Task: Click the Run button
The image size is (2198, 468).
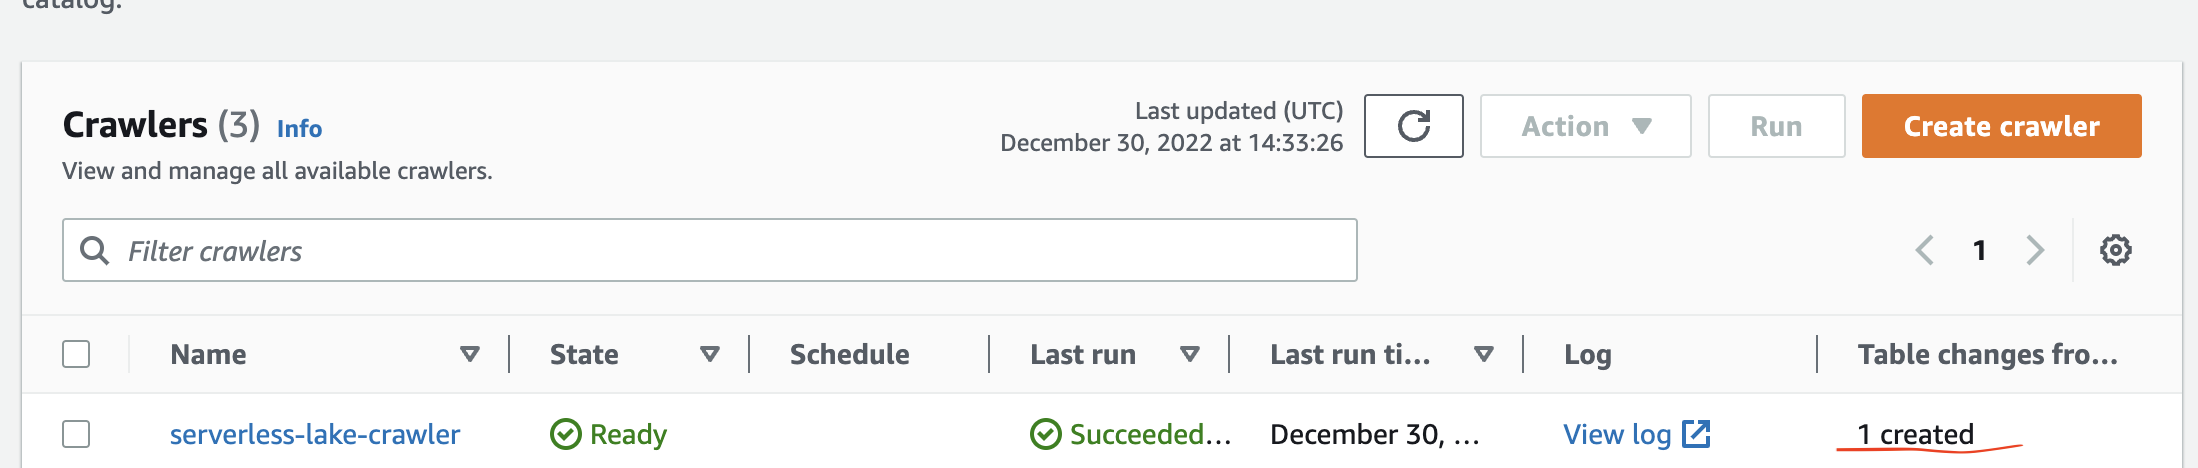Action: tap(1776, 126)
